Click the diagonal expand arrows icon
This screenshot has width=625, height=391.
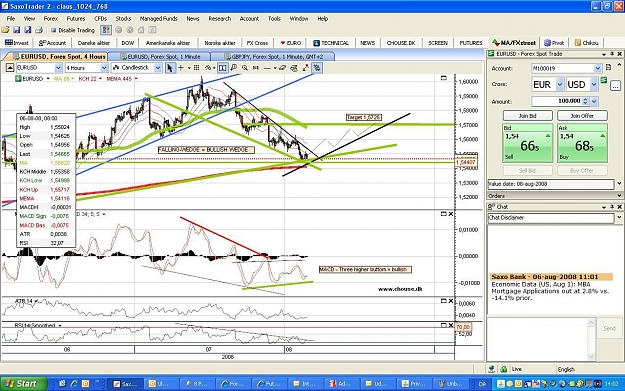(305, 68)
